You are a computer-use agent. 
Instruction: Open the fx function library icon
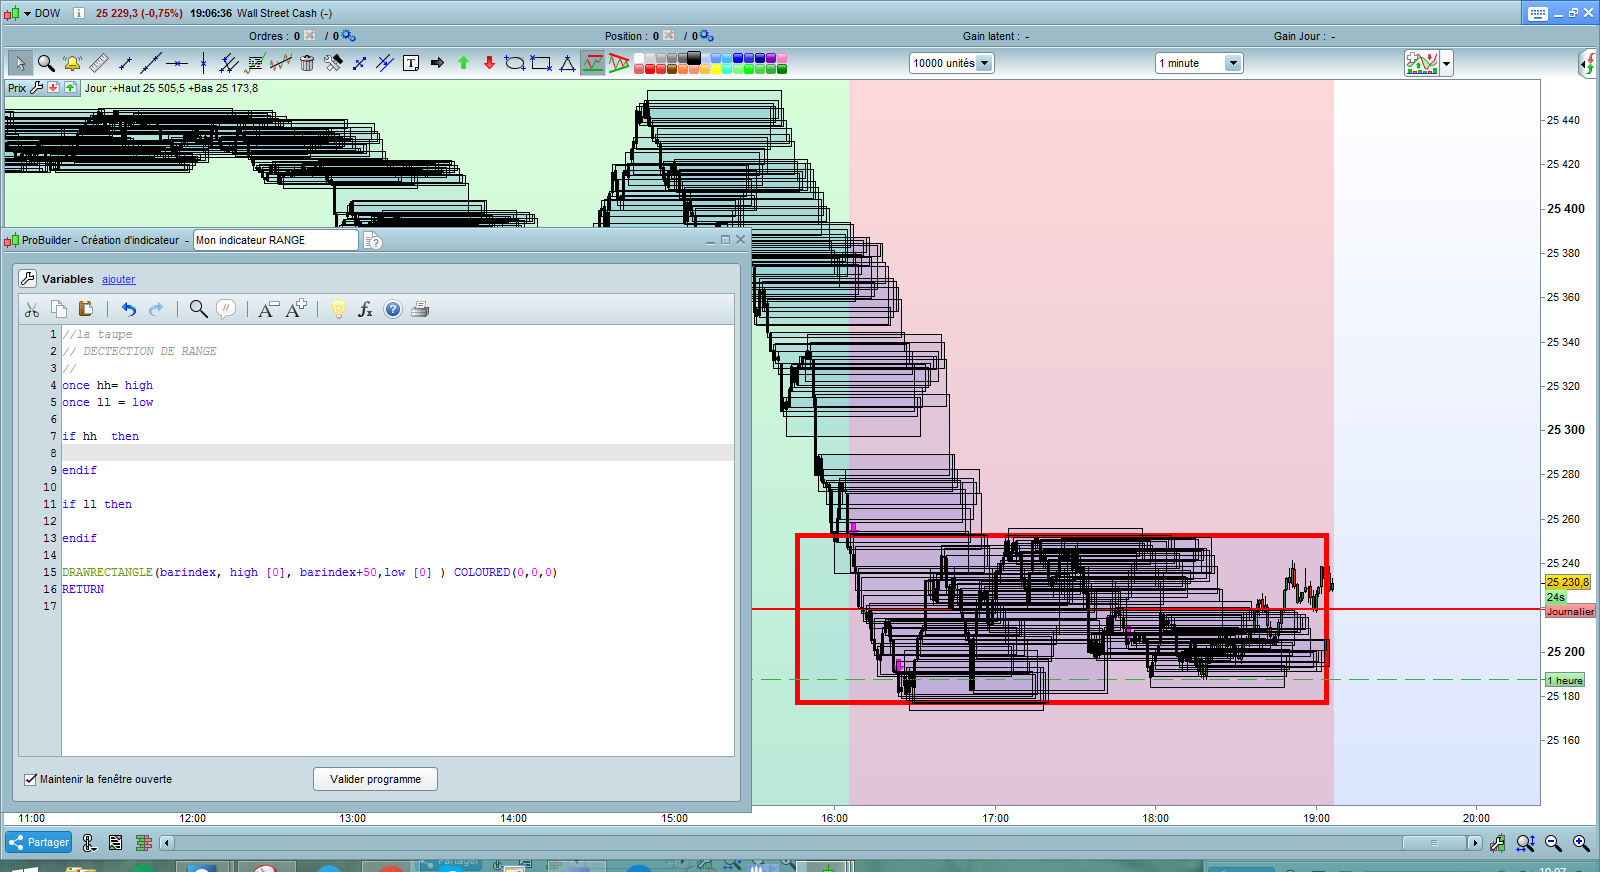tap(365, 309)
